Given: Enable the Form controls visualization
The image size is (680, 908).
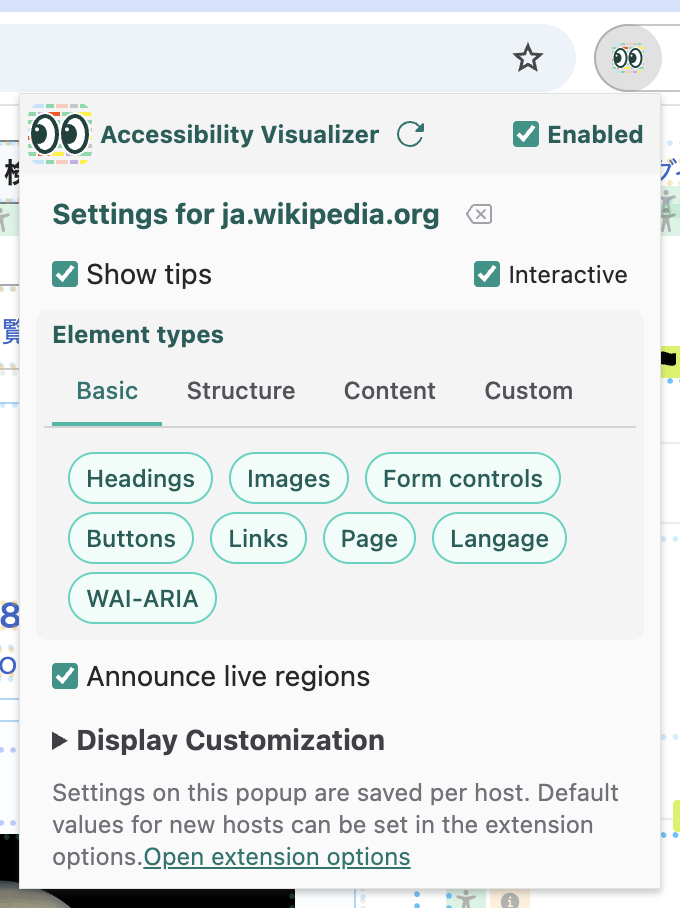Looking at the screenshot, I should (462, 478).
